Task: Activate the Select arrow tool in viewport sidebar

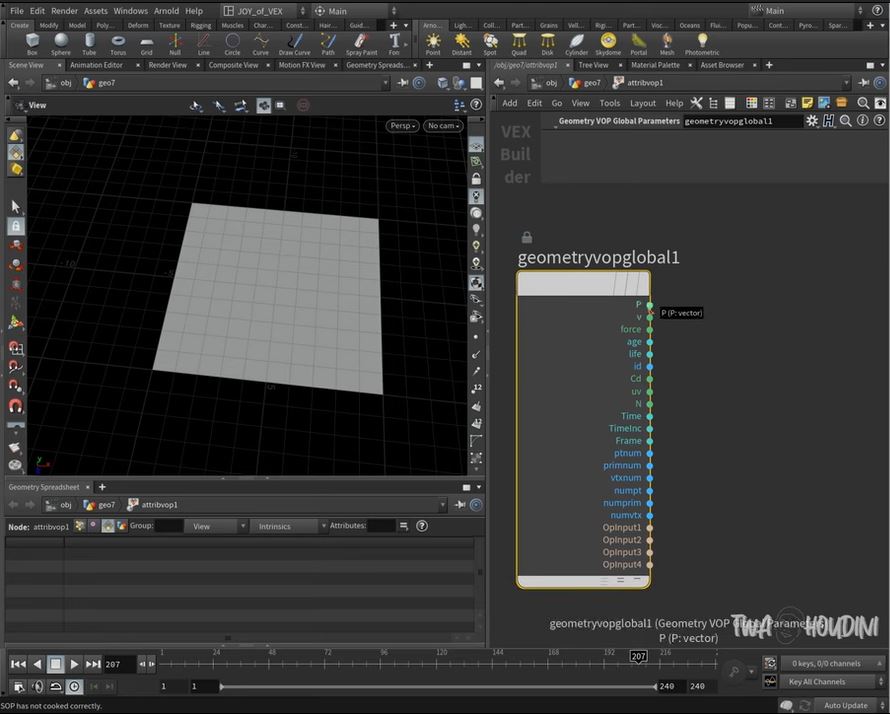Action: click(x=15, y=206)
